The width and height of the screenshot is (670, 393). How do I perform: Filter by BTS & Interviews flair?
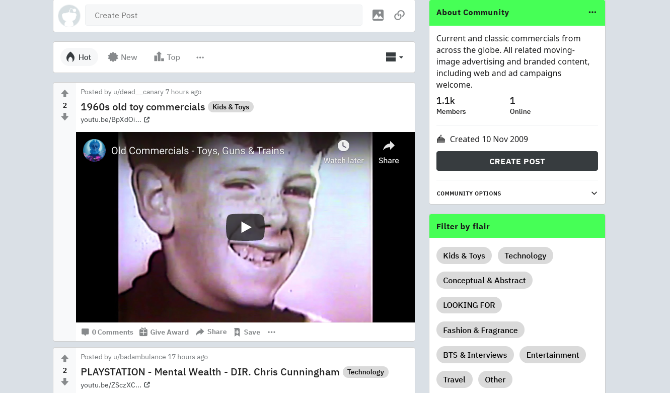(475, 355)
